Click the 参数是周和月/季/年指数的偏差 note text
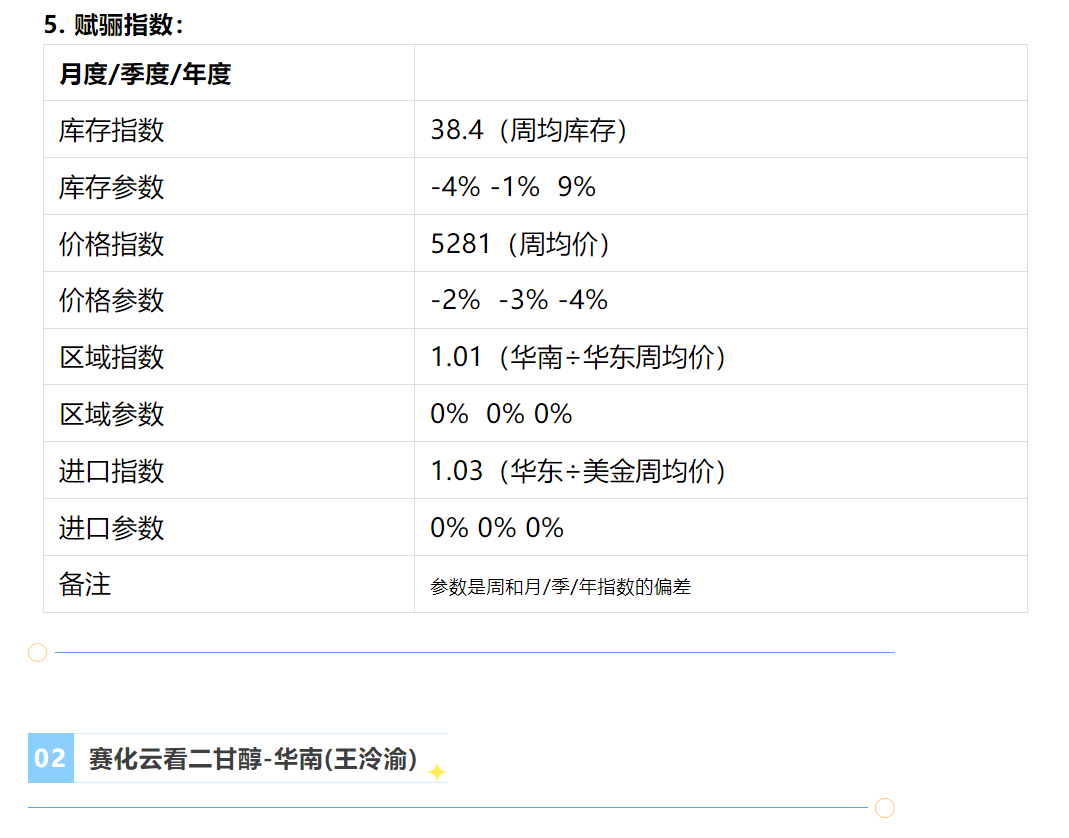The width and height of the screenshot is (1069, 838). (560, 586)
